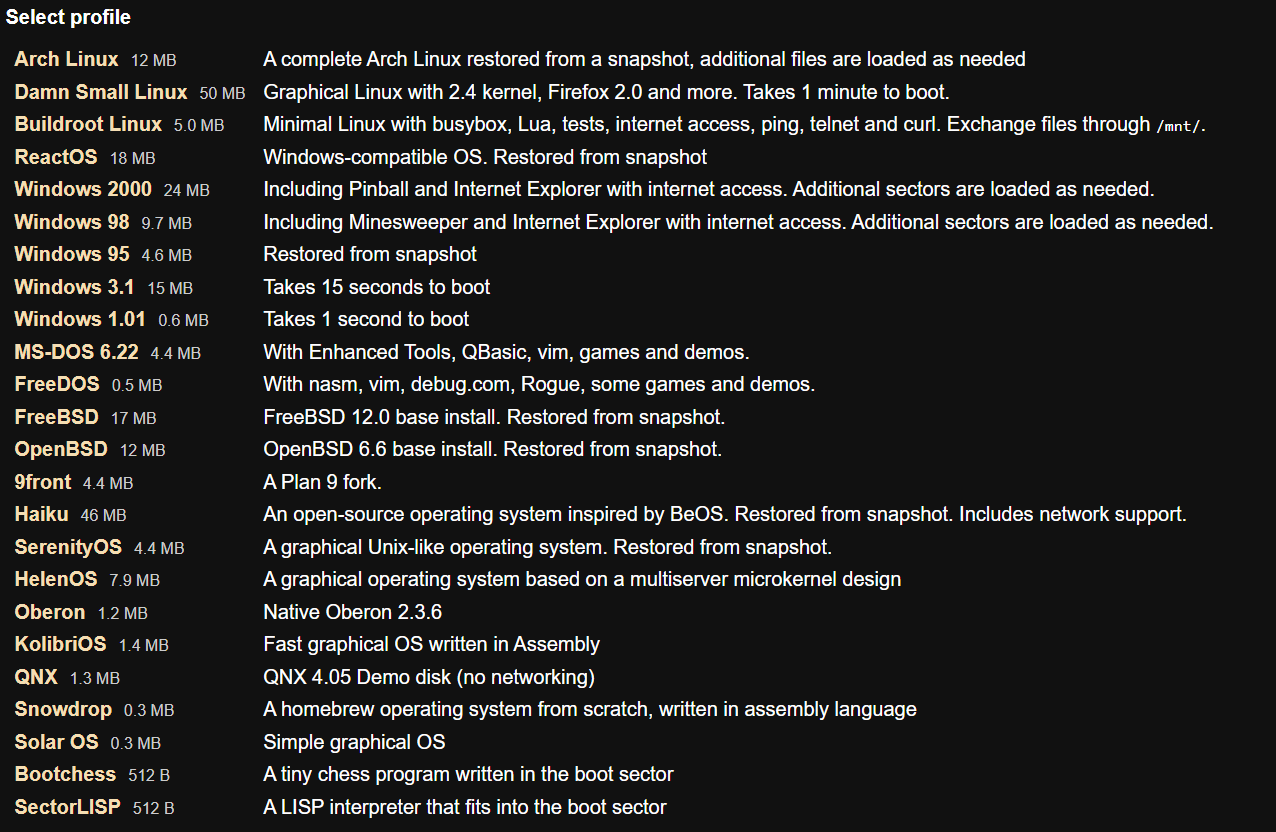Viewport: 1276px width, 832px height.
Task: Launch the Buildroot Linux profile
Action: coord(88,125)
